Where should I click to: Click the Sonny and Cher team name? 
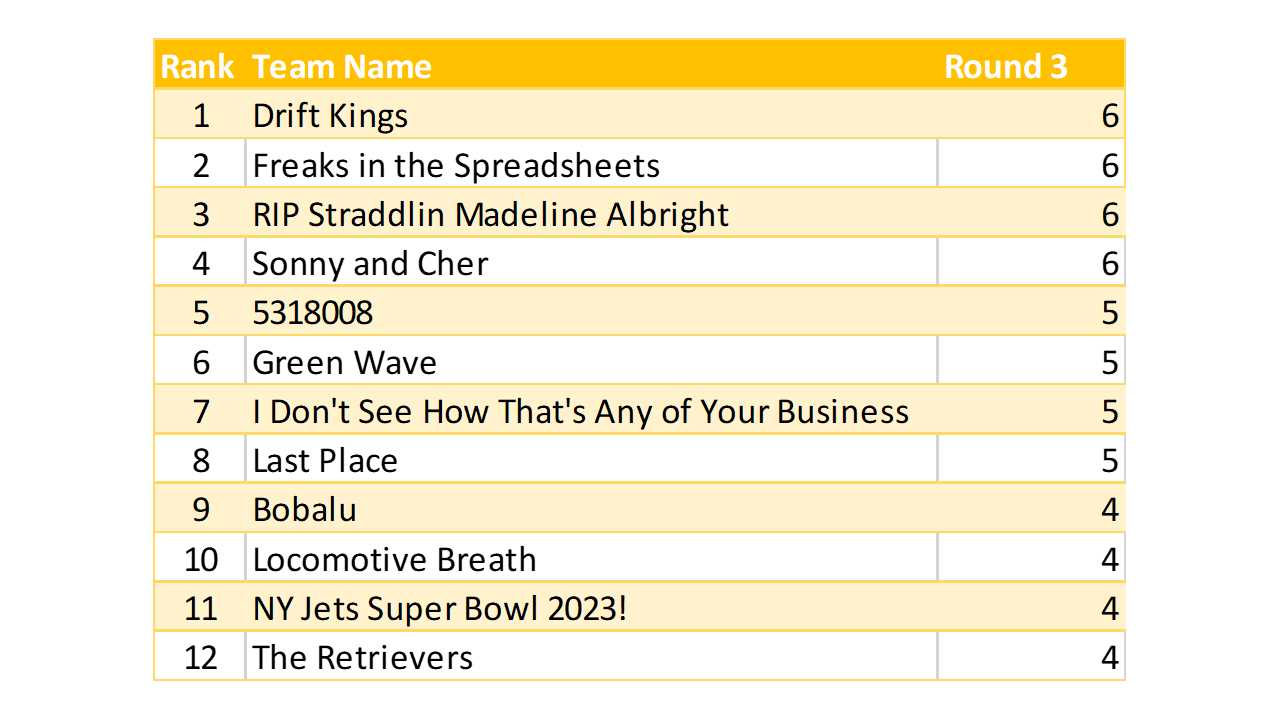point(370,264)
